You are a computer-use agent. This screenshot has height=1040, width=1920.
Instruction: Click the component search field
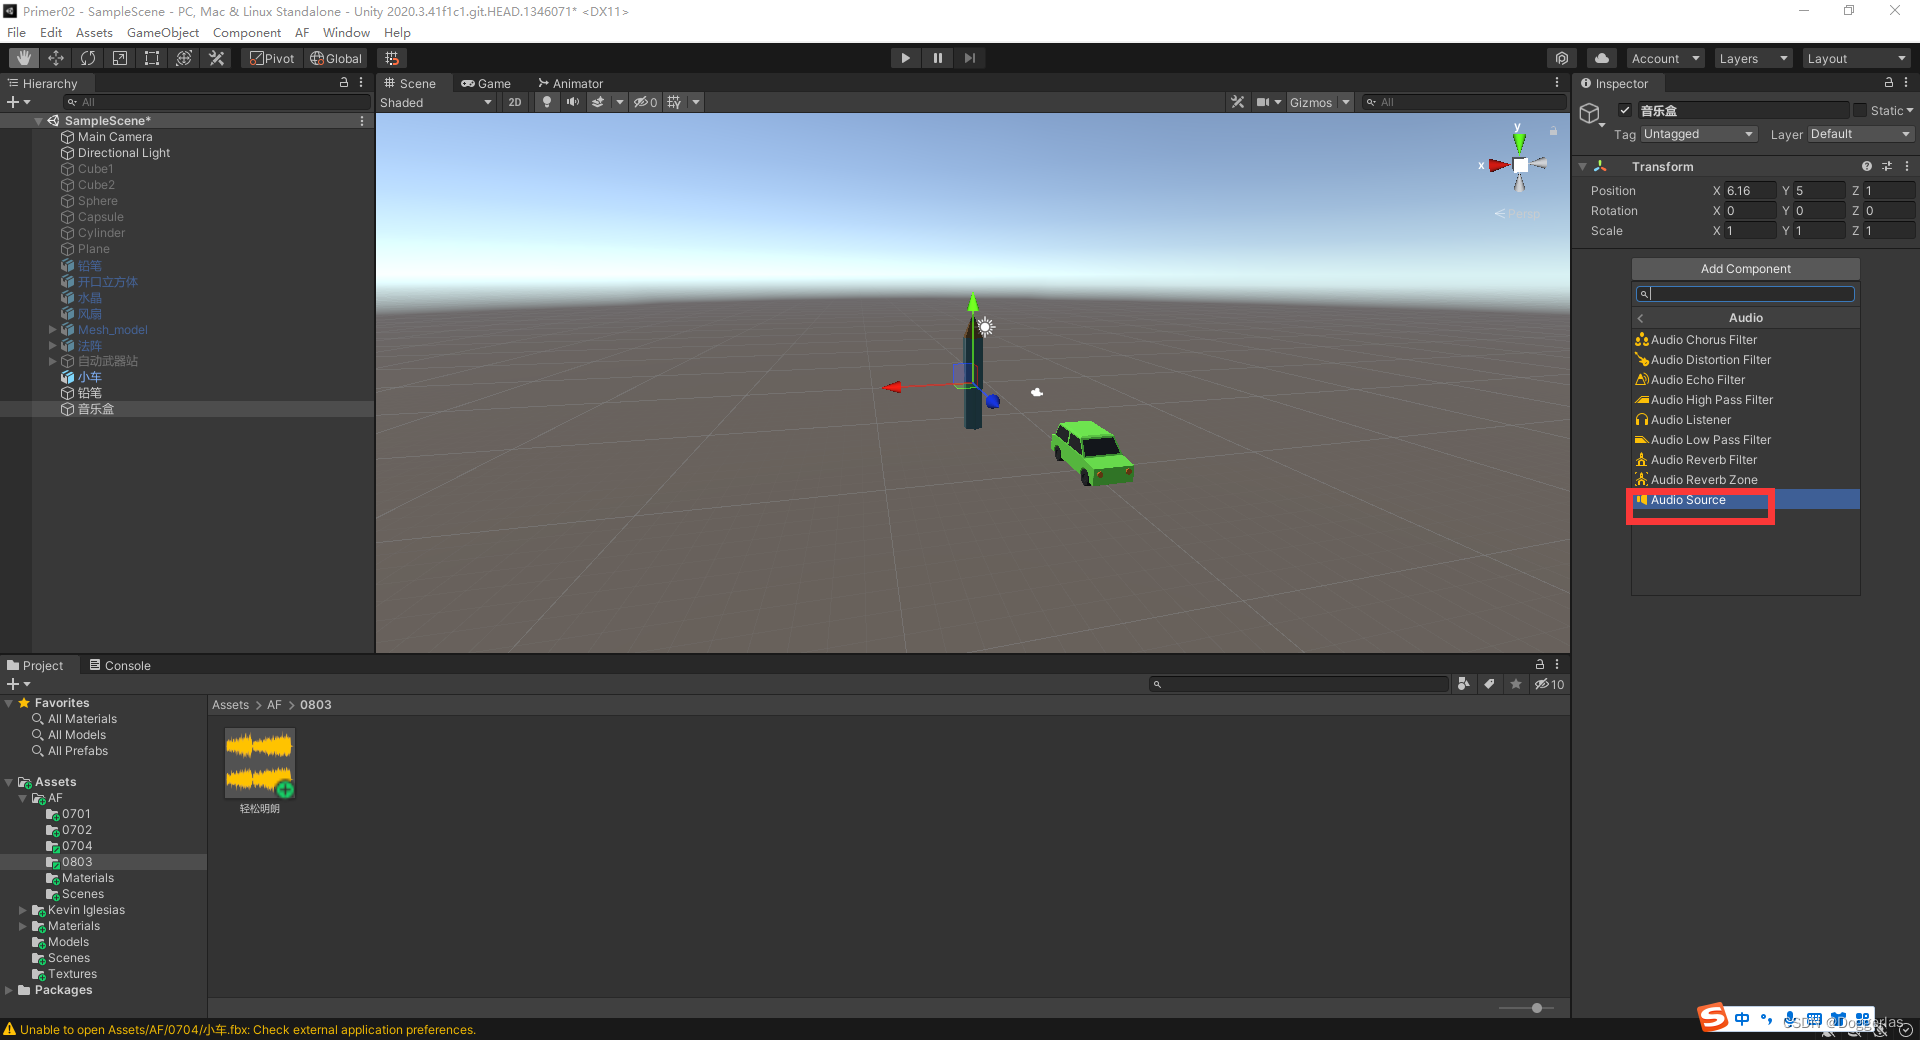(x=1746, y=294)
